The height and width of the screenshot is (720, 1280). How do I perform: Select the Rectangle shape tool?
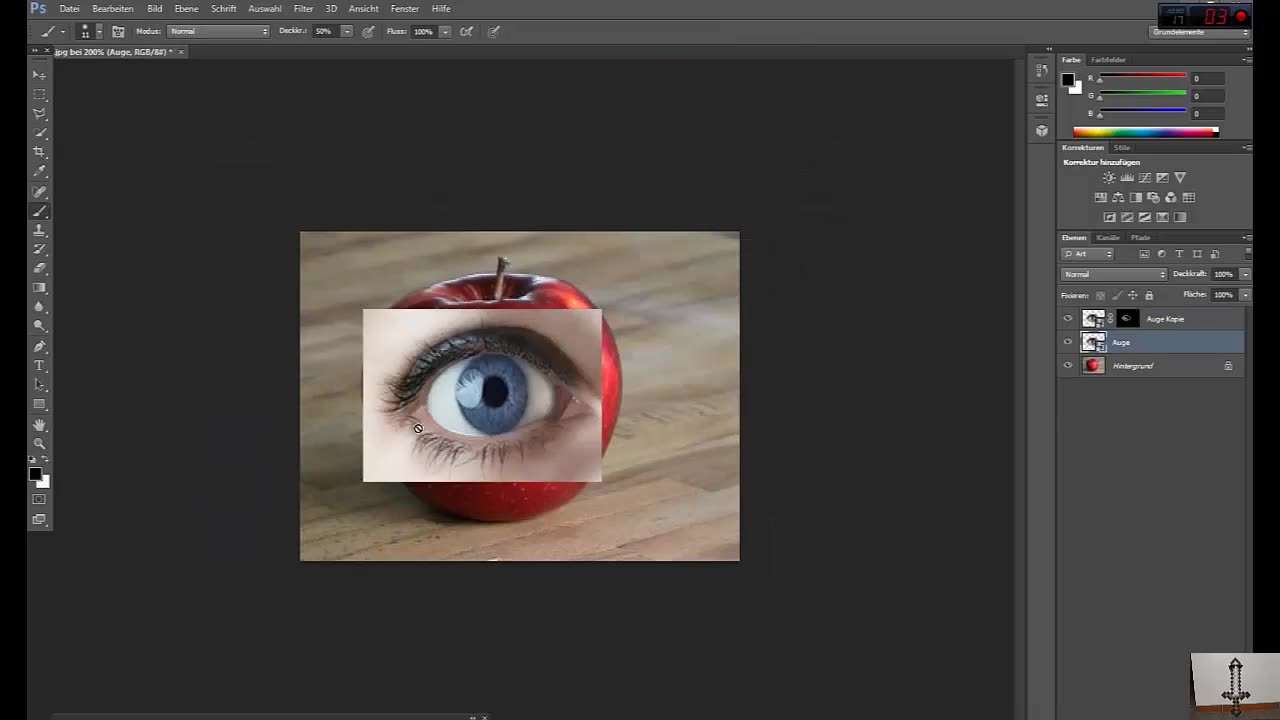point(40,404)
